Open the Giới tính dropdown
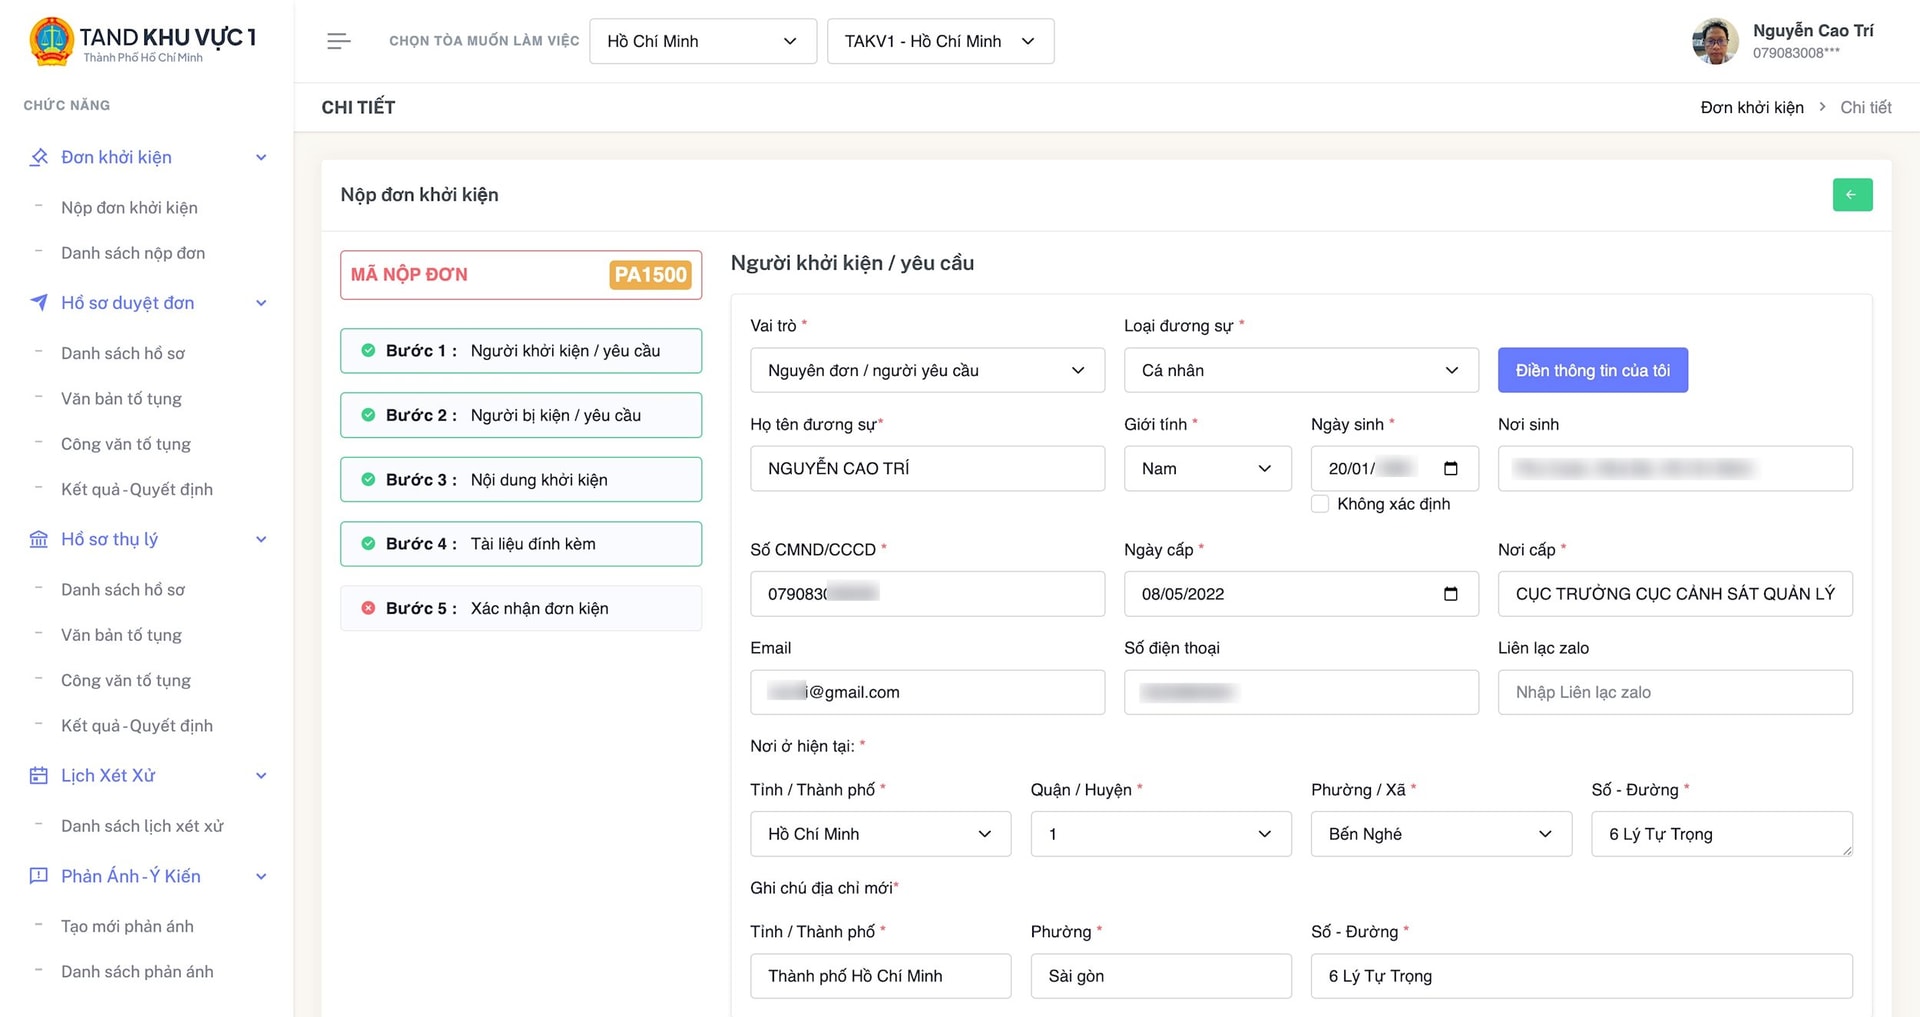The height and width of the screenshot is (1017, 1920). pyautogui.click(x=1208, y=468)
